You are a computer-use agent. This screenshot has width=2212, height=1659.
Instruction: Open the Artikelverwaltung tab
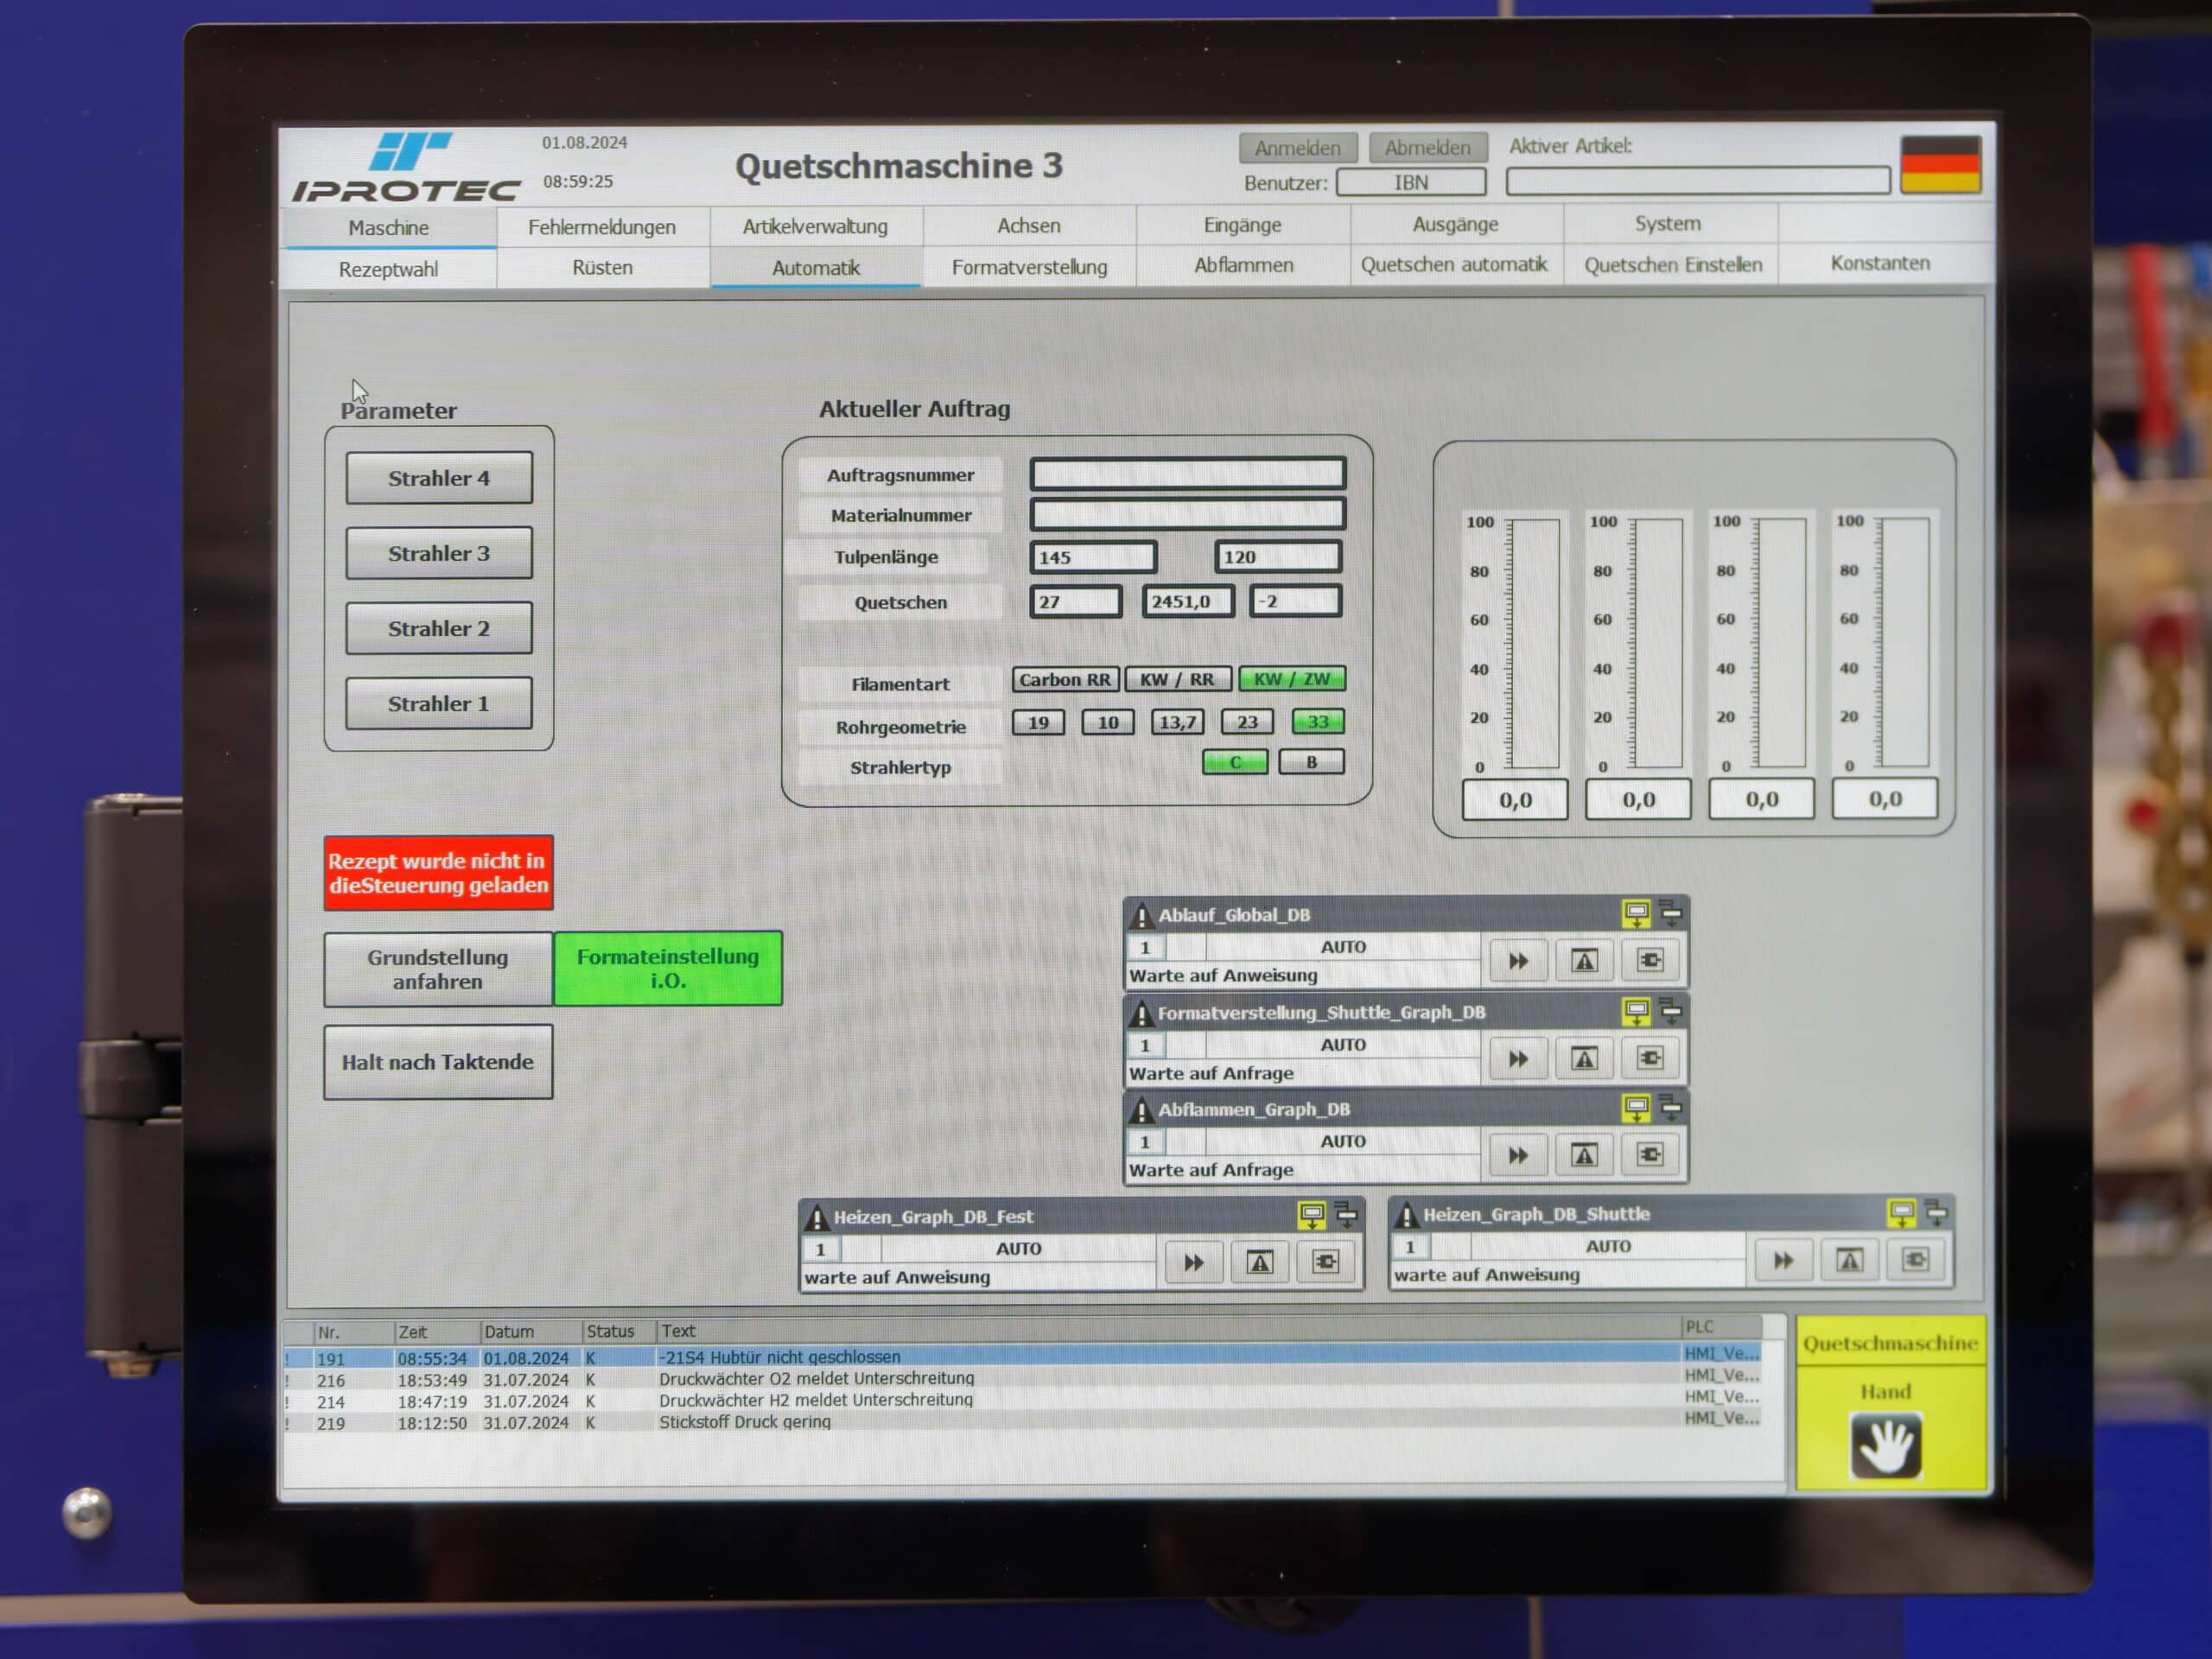(x=815, y=226)
